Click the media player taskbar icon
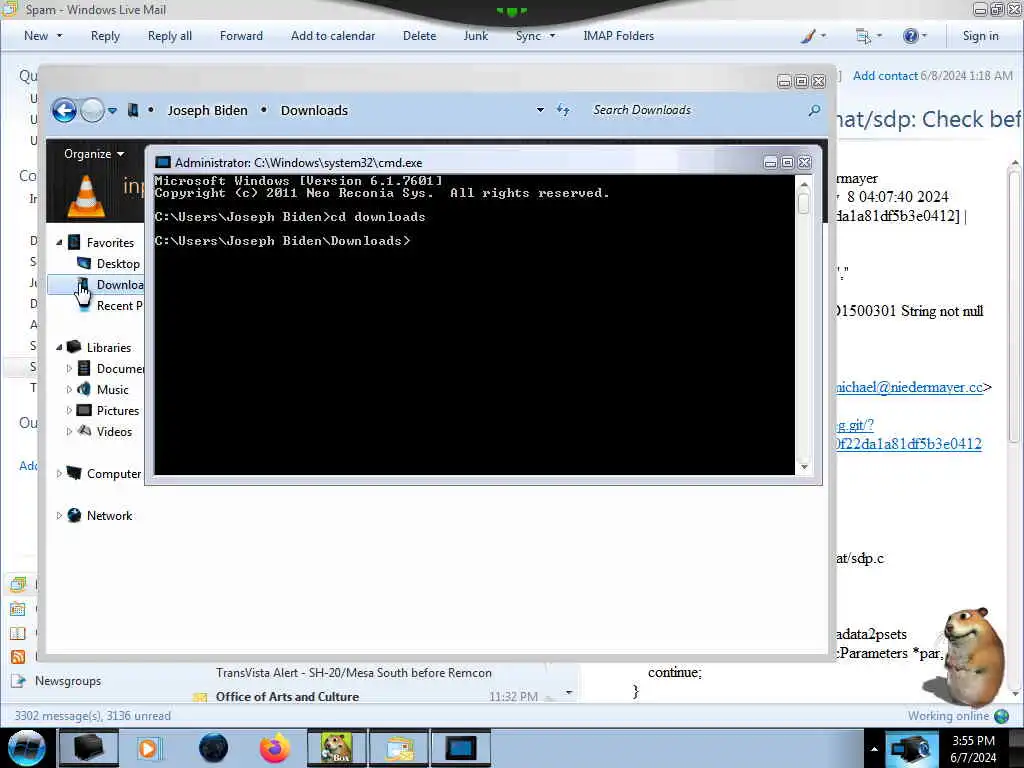The image size is (1024, 768). coord(148,748)
